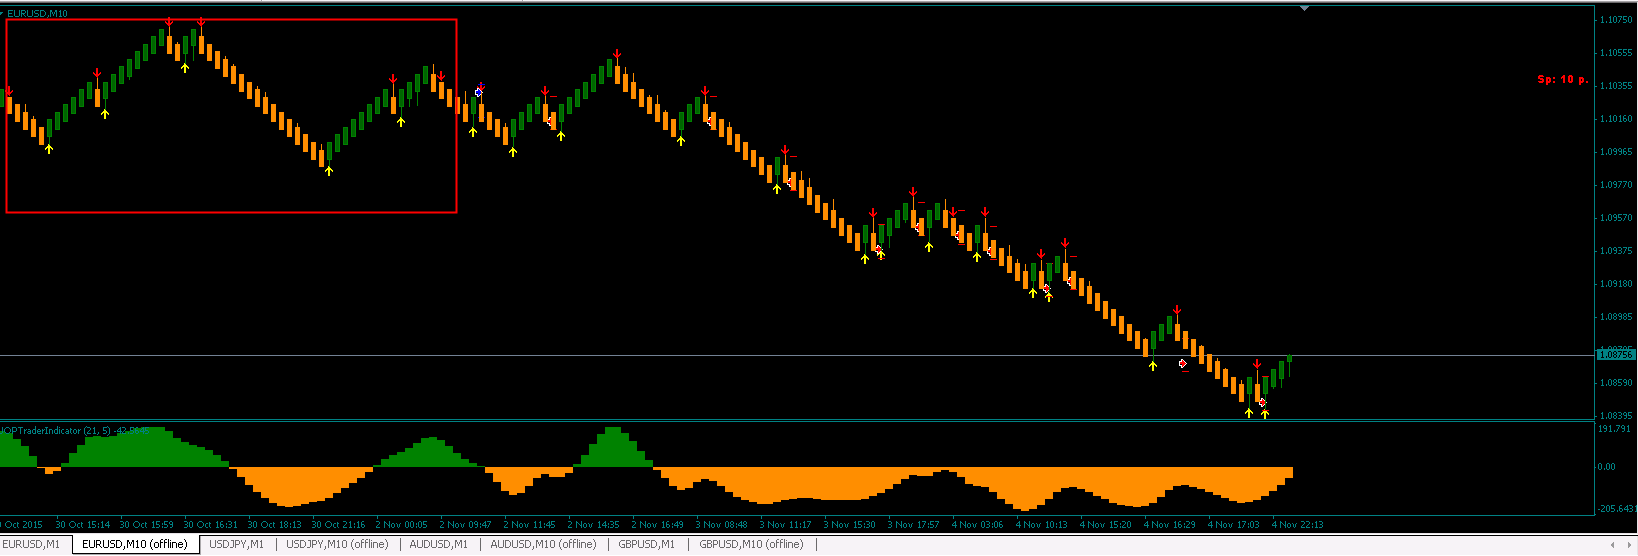Click the '30 Oct 15:59' time label
This screenshot has height=556, width=1638.
tap(147, 524)
